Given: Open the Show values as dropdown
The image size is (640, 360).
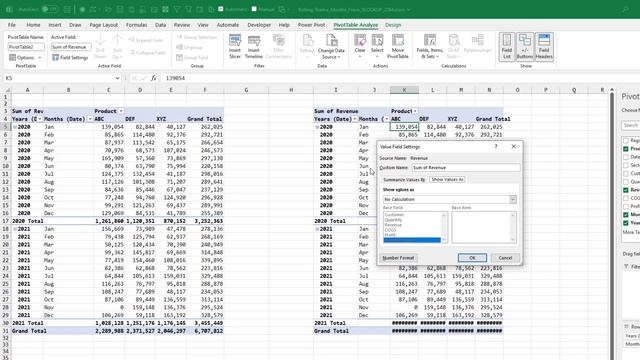Looking at the screenshot, I should (512, 199).
